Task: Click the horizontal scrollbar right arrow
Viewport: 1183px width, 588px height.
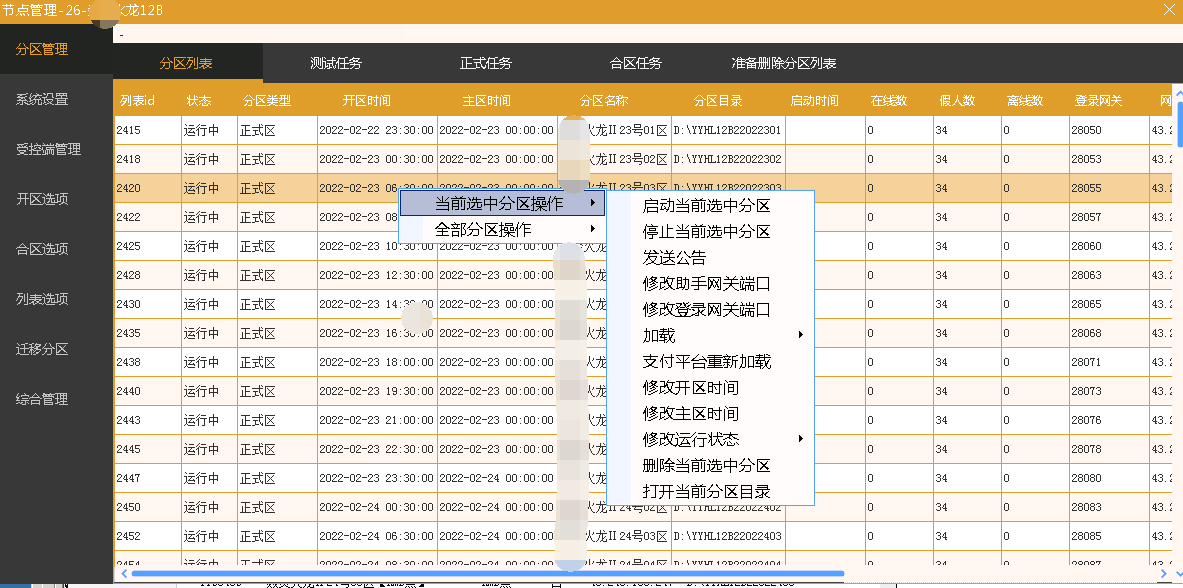Action: (x=1162, y=574)
